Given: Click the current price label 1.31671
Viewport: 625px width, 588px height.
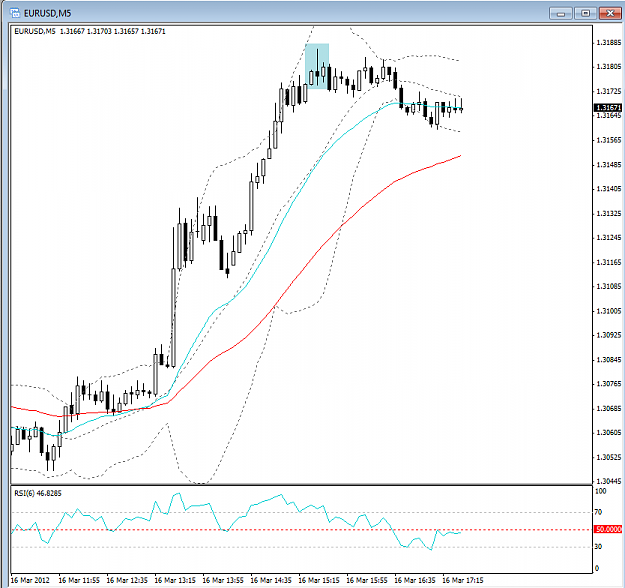Looking at the screenshot, I should (607, 108).
